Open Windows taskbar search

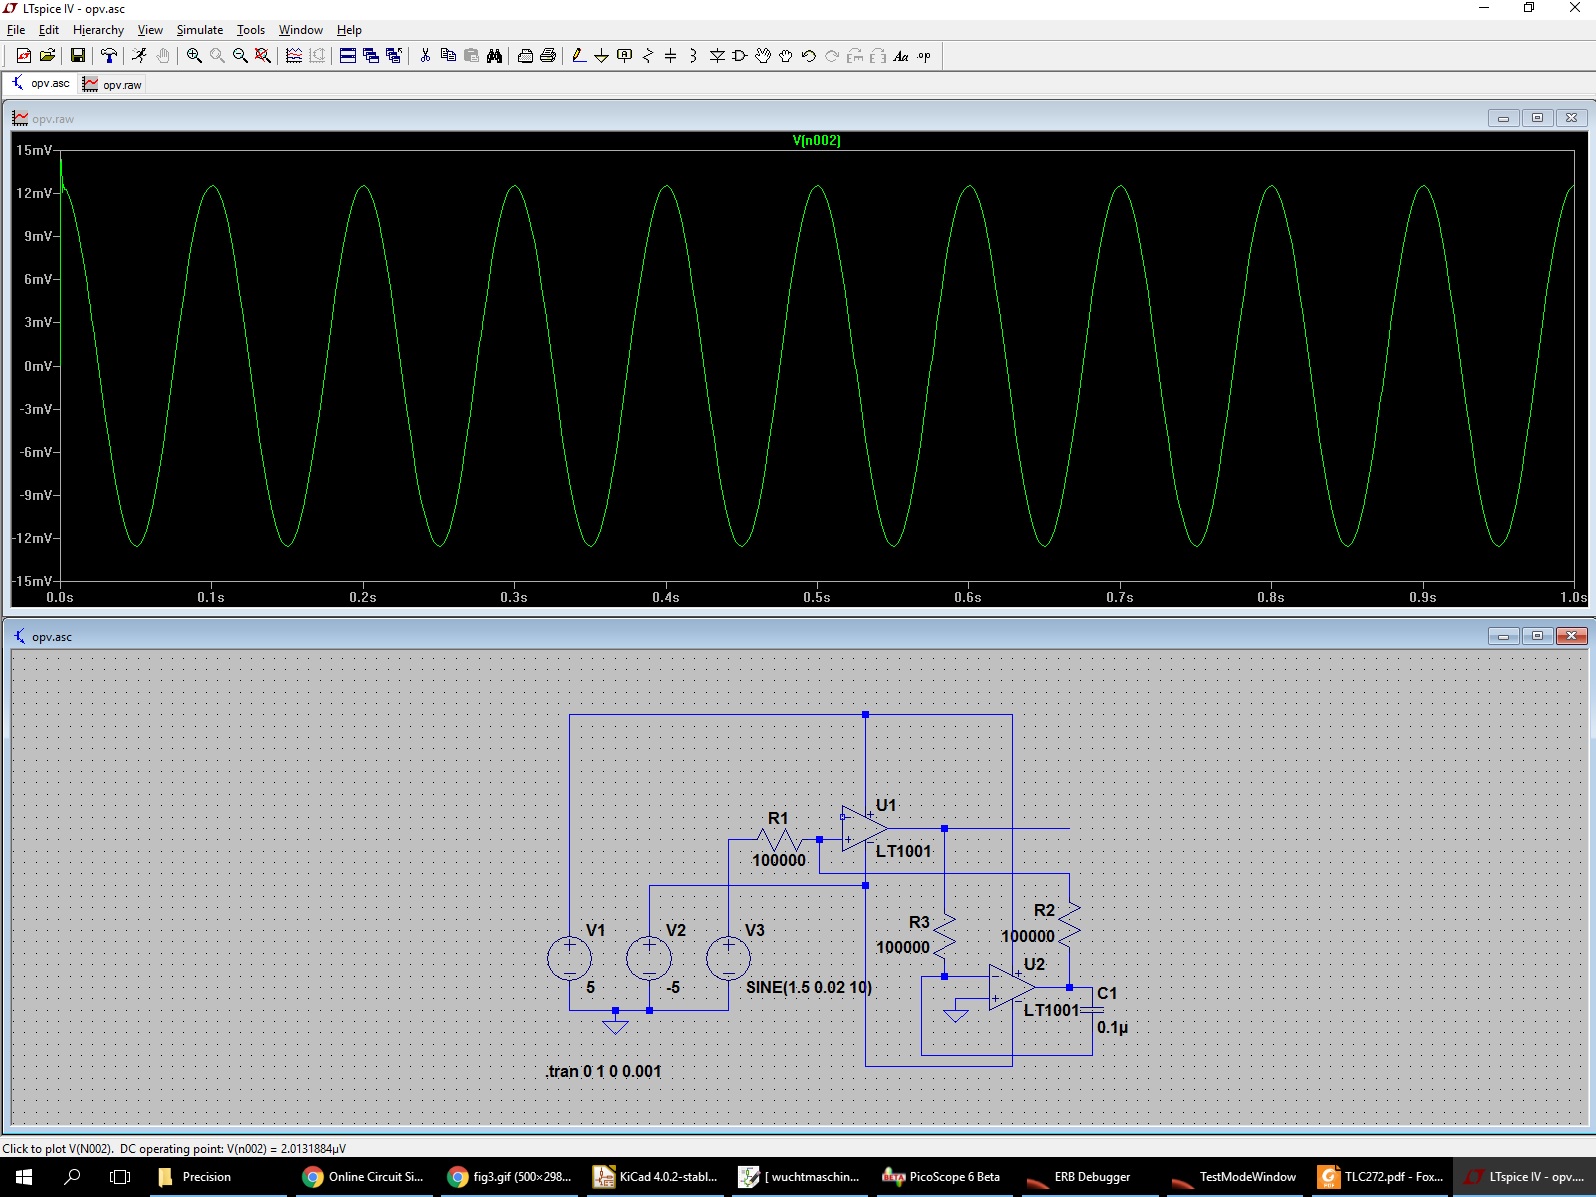click(x=72, y=1177)
